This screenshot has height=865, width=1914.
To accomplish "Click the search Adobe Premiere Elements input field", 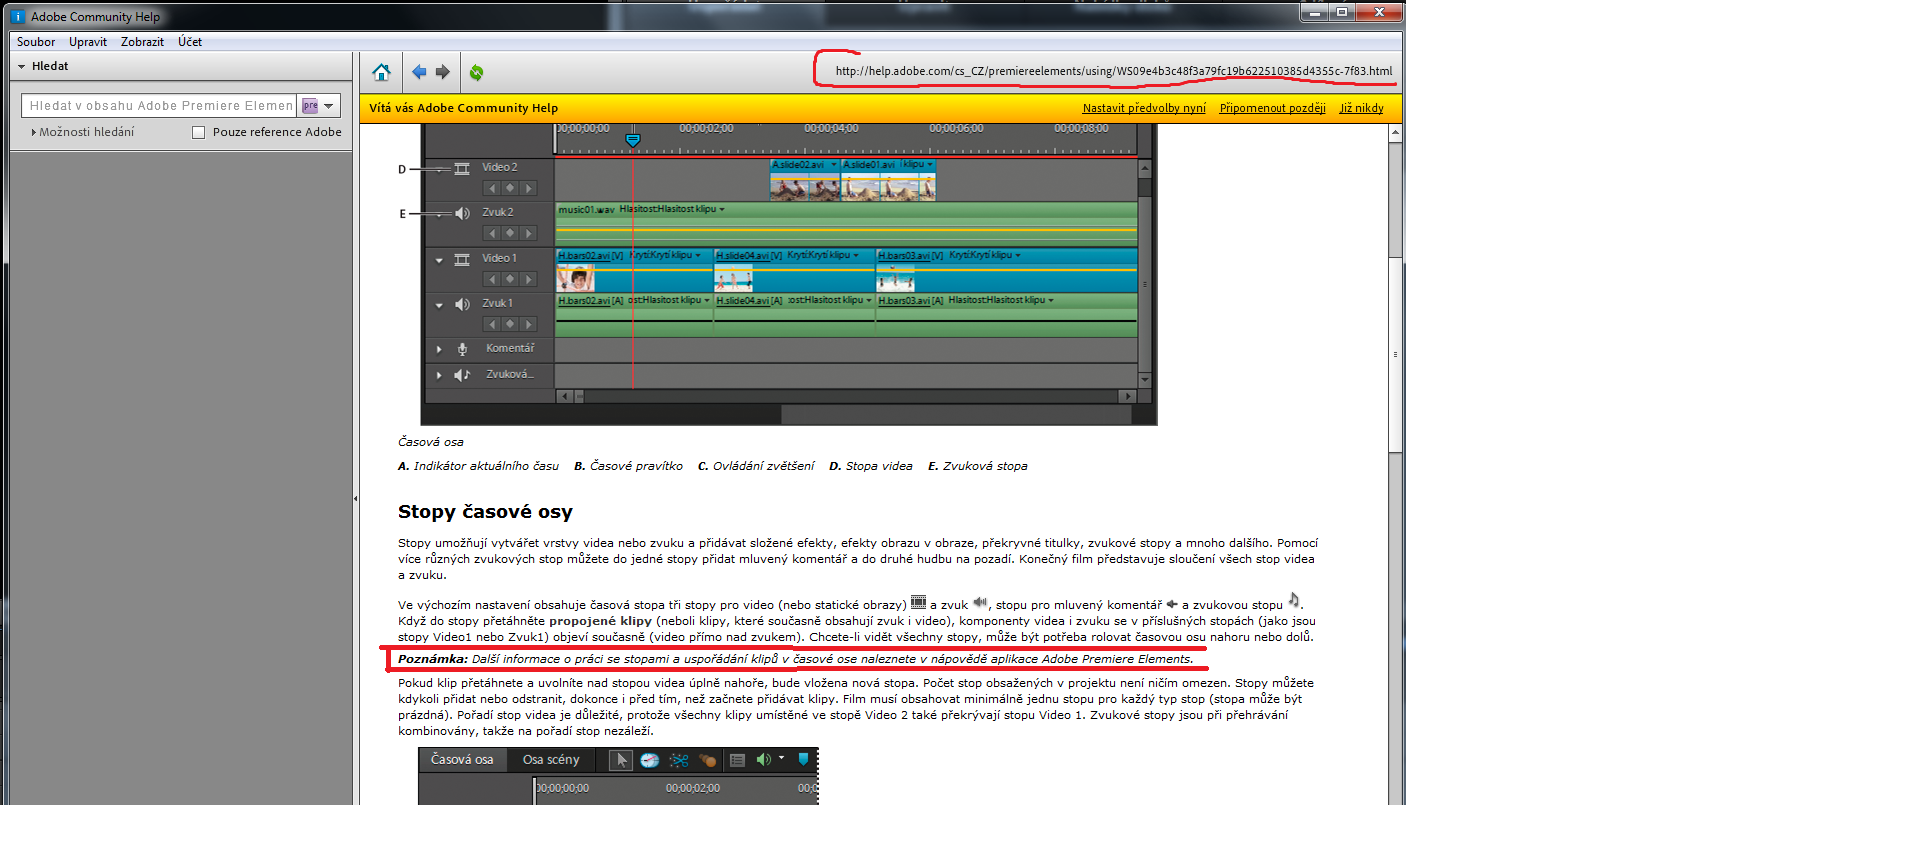I will (x=160, y=106).
